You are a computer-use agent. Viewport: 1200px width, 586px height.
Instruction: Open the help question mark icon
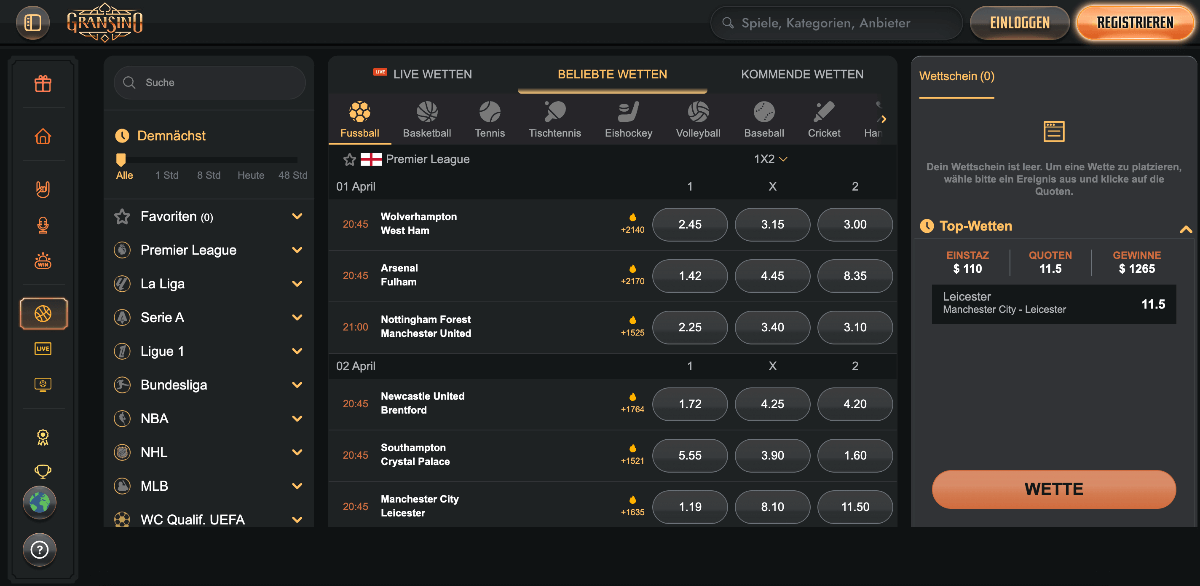[40, 549]
